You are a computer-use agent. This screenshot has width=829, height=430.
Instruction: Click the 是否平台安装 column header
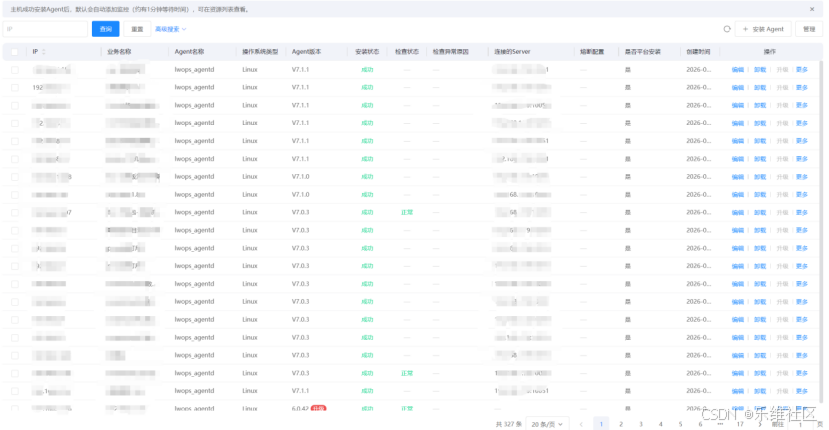click(642, 52)
